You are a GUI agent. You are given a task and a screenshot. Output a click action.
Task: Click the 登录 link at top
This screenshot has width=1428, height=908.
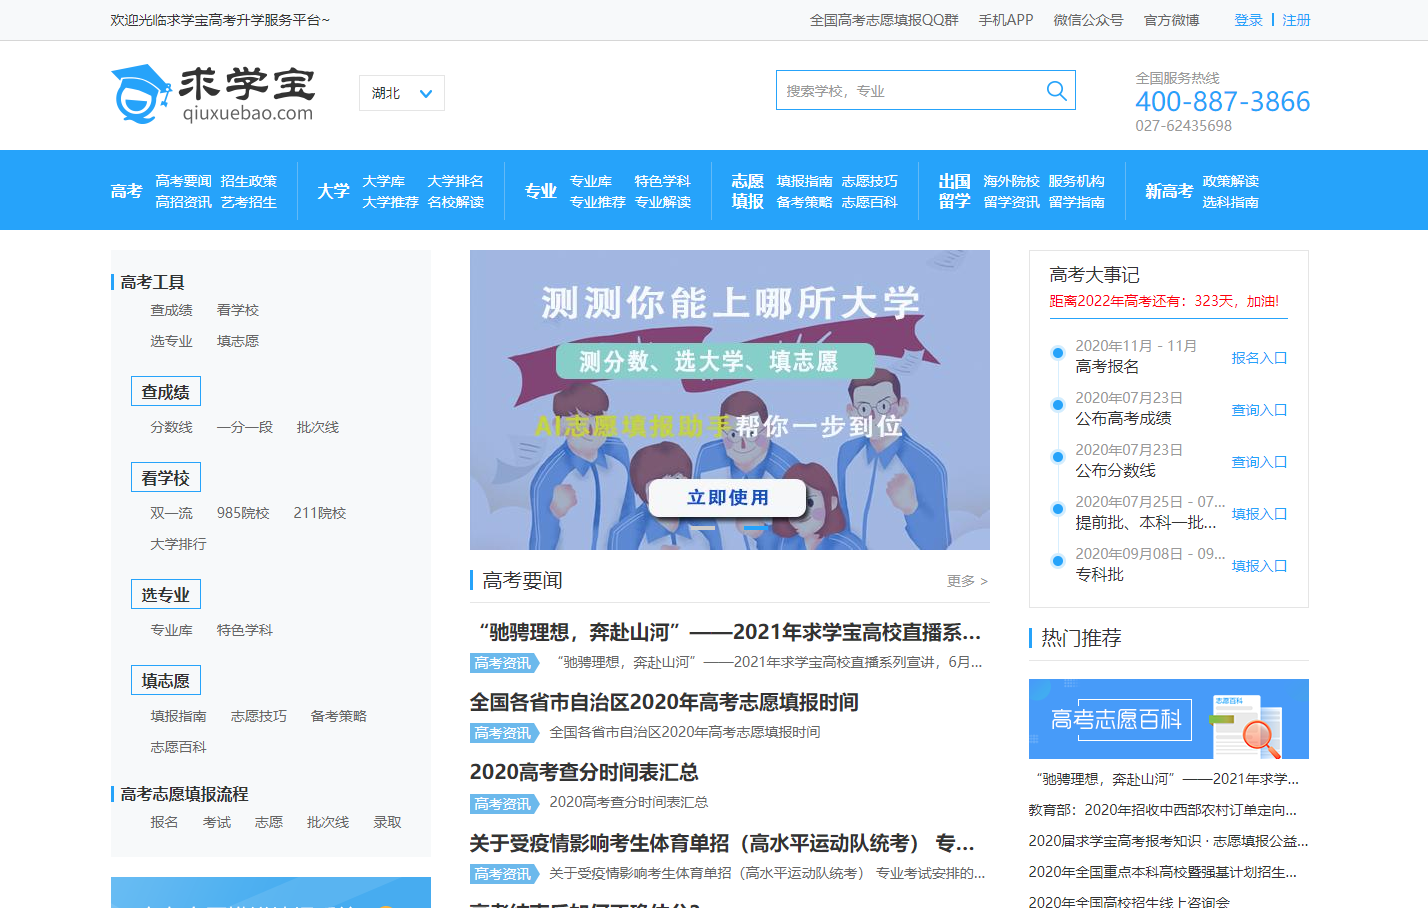pyautogui.click(x=1248, y=20)
